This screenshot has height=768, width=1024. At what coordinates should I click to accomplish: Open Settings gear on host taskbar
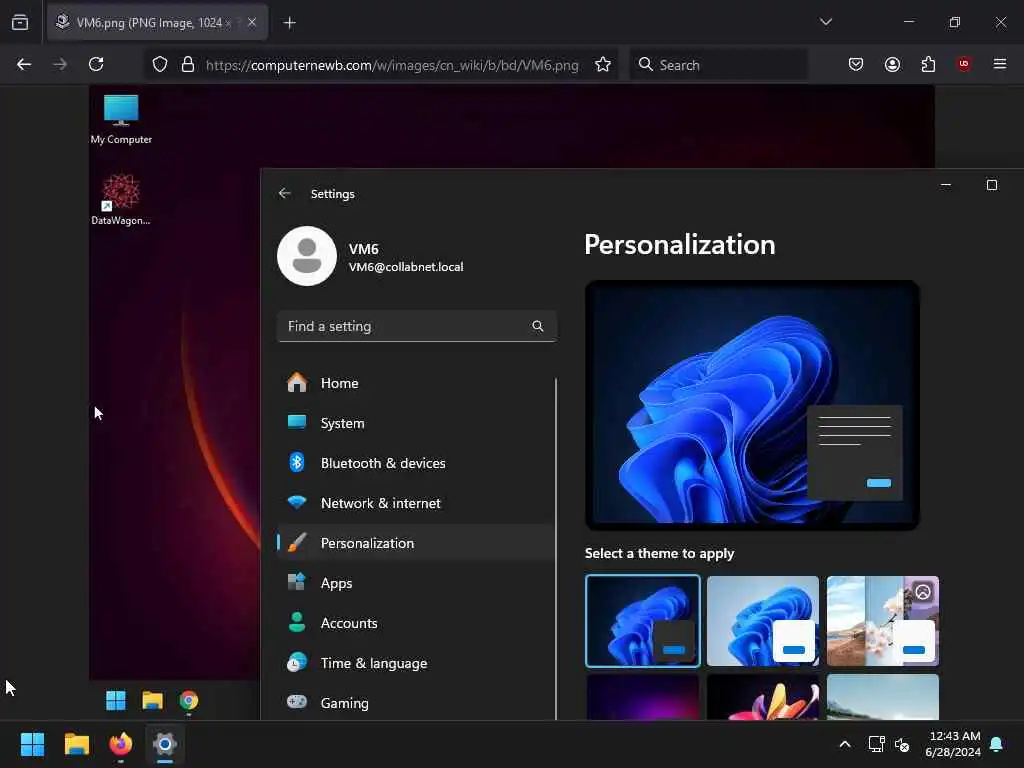[x=165, y=744]
